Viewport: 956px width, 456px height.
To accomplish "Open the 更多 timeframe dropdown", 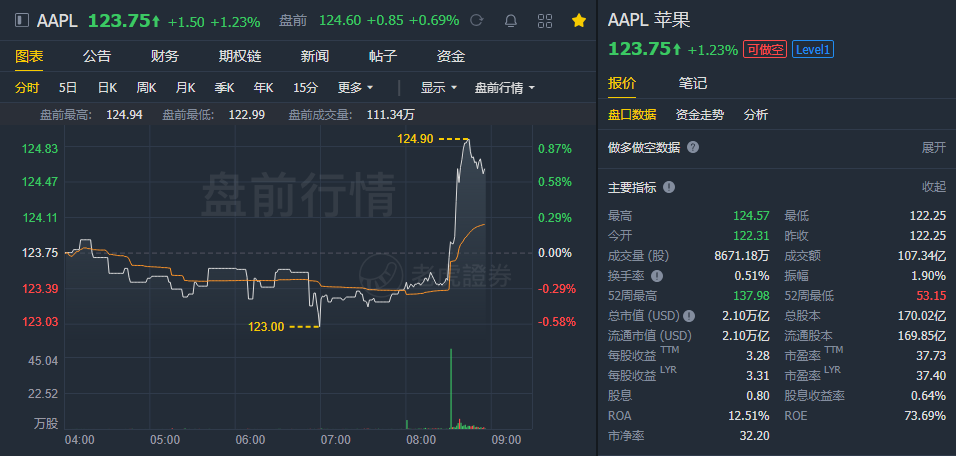I will coord(356,88).
